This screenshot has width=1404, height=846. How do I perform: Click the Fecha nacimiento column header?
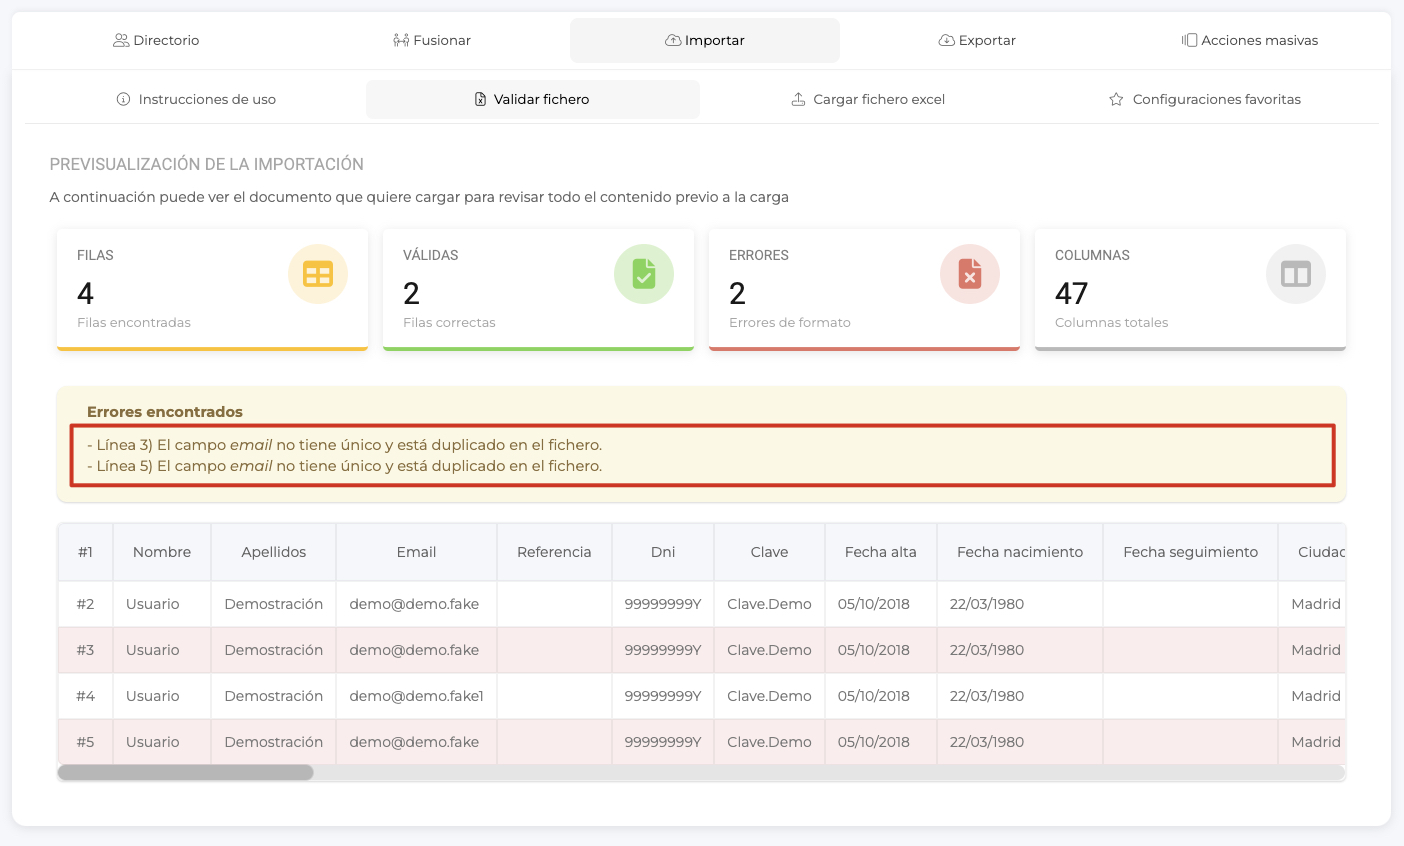click(1020, 552)
